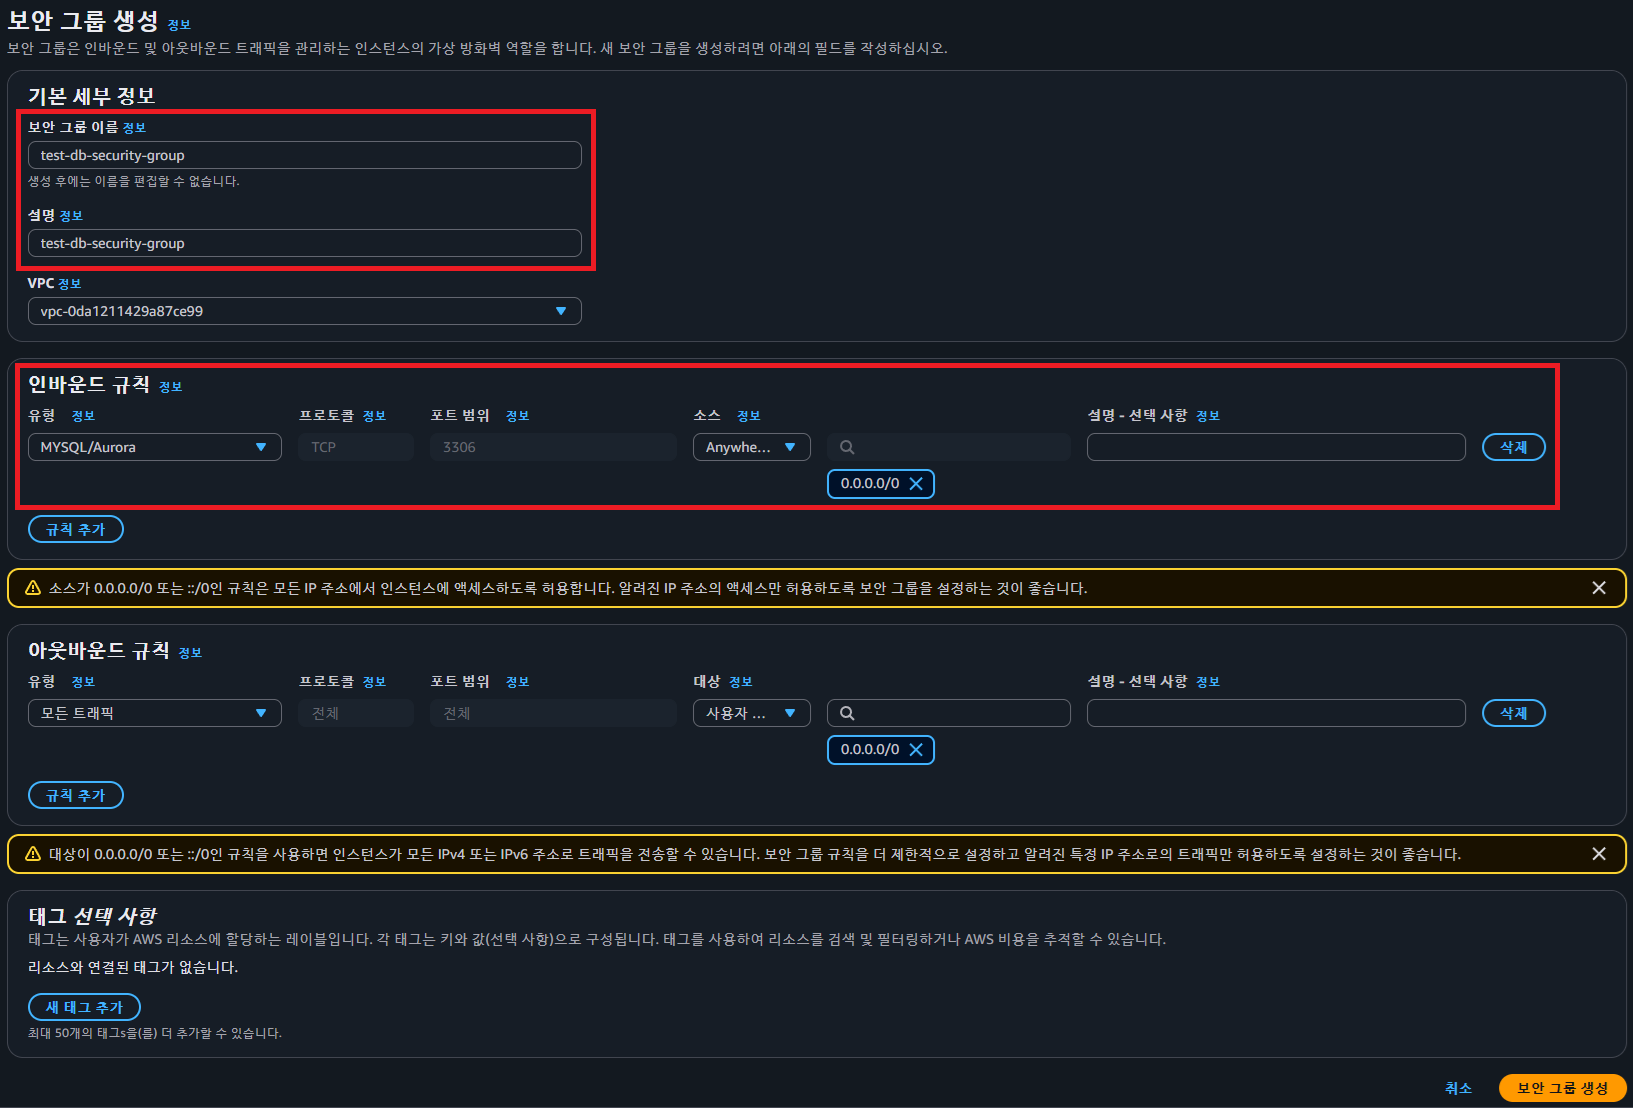Screen dimensions: 1633x1108
Task: Open 정보 link beside inbound 포트 범위
Action: (517, 416)
